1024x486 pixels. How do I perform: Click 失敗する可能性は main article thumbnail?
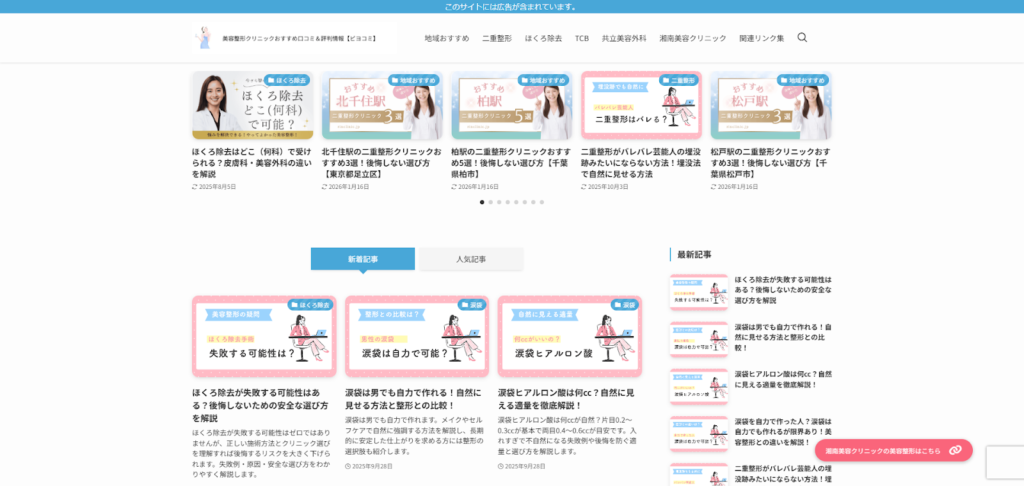pos(264,336)
